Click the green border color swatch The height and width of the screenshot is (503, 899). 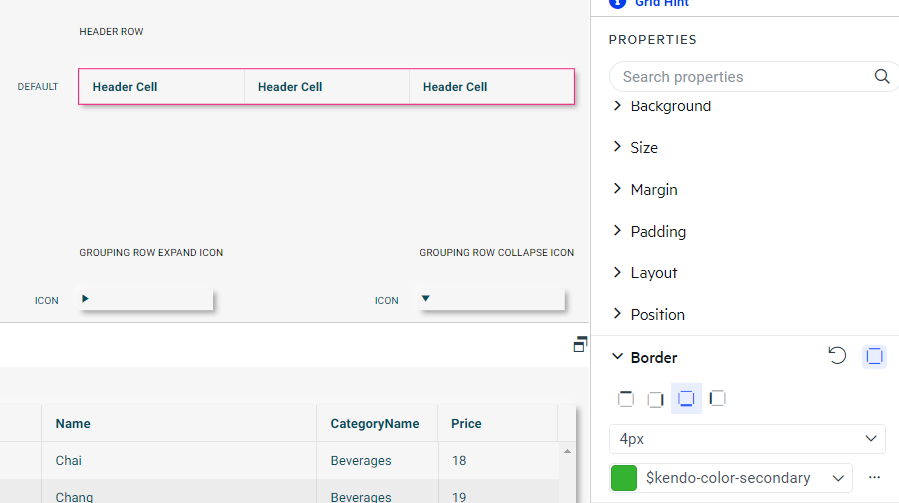624,478
